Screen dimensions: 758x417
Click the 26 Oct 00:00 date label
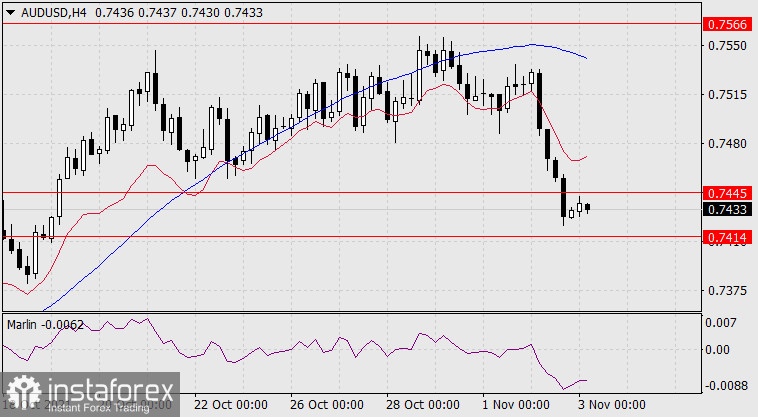pos(328,405)
